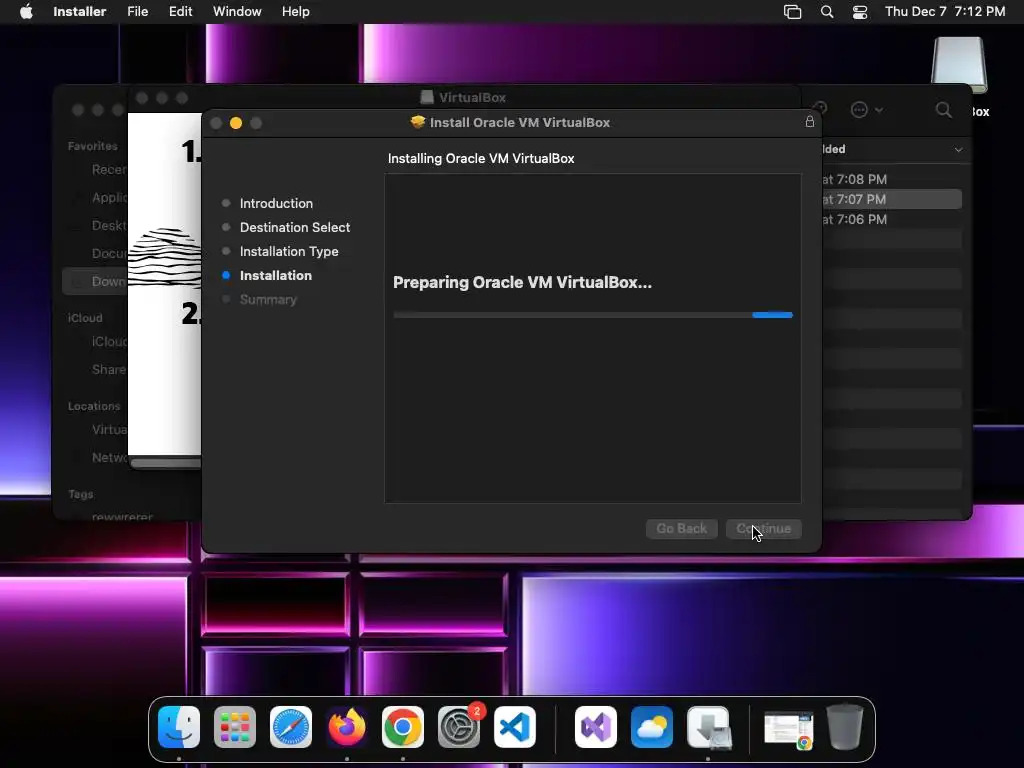Select the Finder row dated 7:07 PM

pyautogui.click(x=891, y=199)
